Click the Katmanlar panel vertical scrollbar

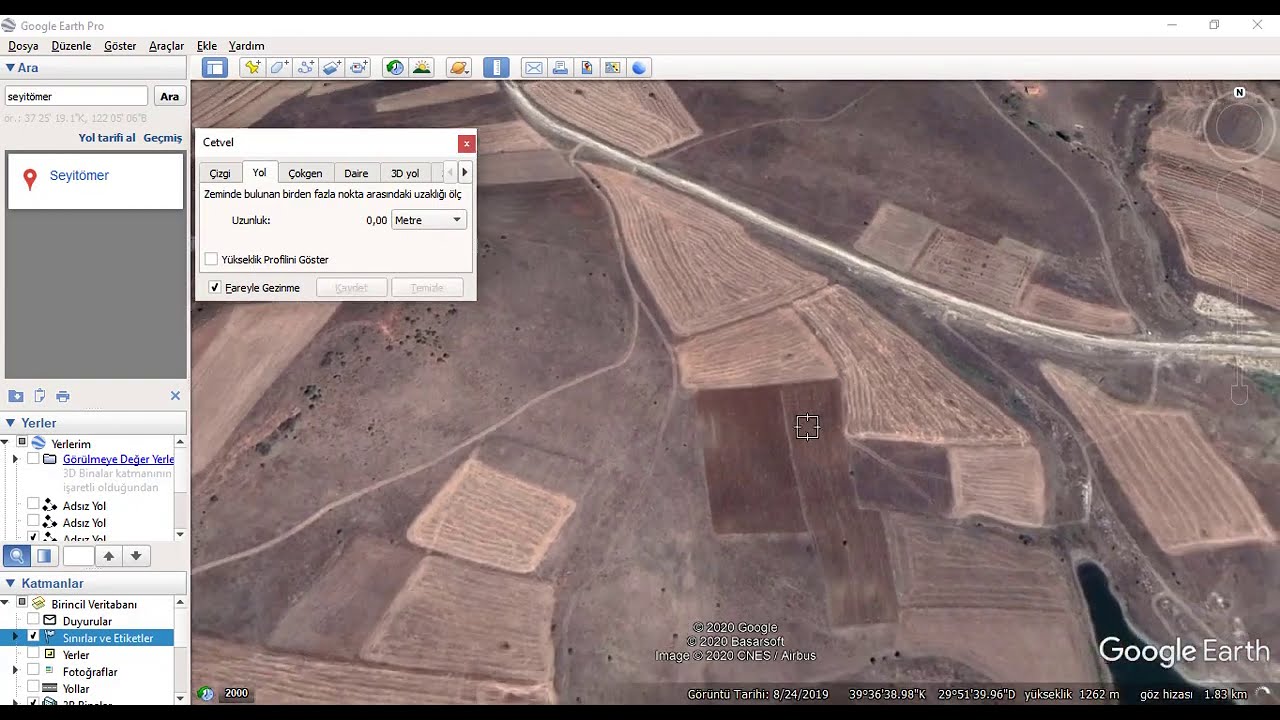click(180, 650)
